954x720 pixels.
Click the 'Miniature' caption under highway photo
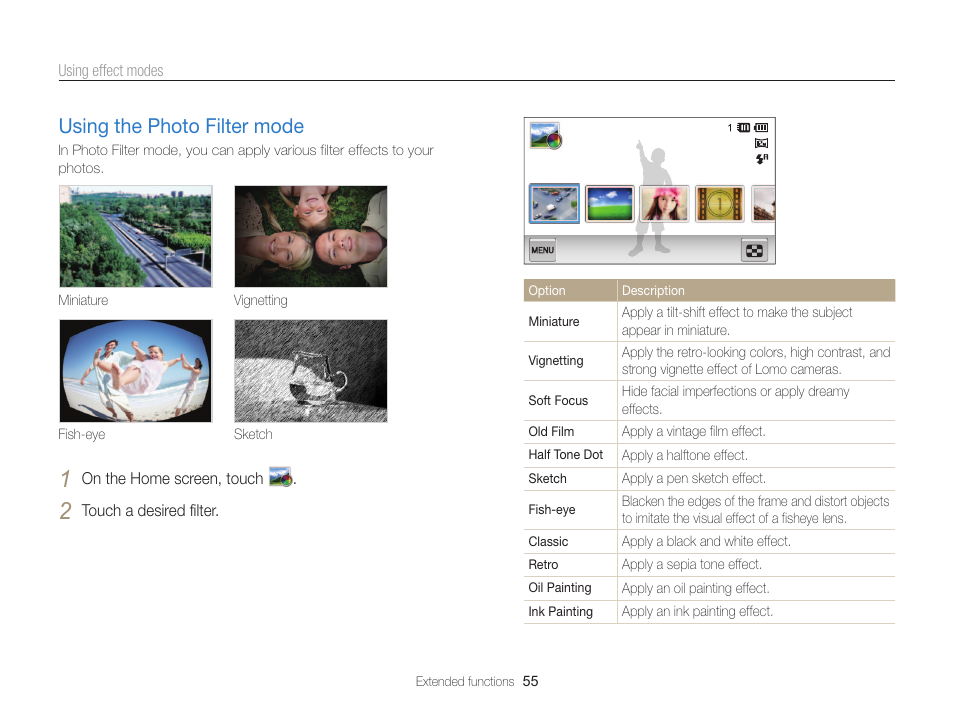pyautogui.click(x=83, y=300)
